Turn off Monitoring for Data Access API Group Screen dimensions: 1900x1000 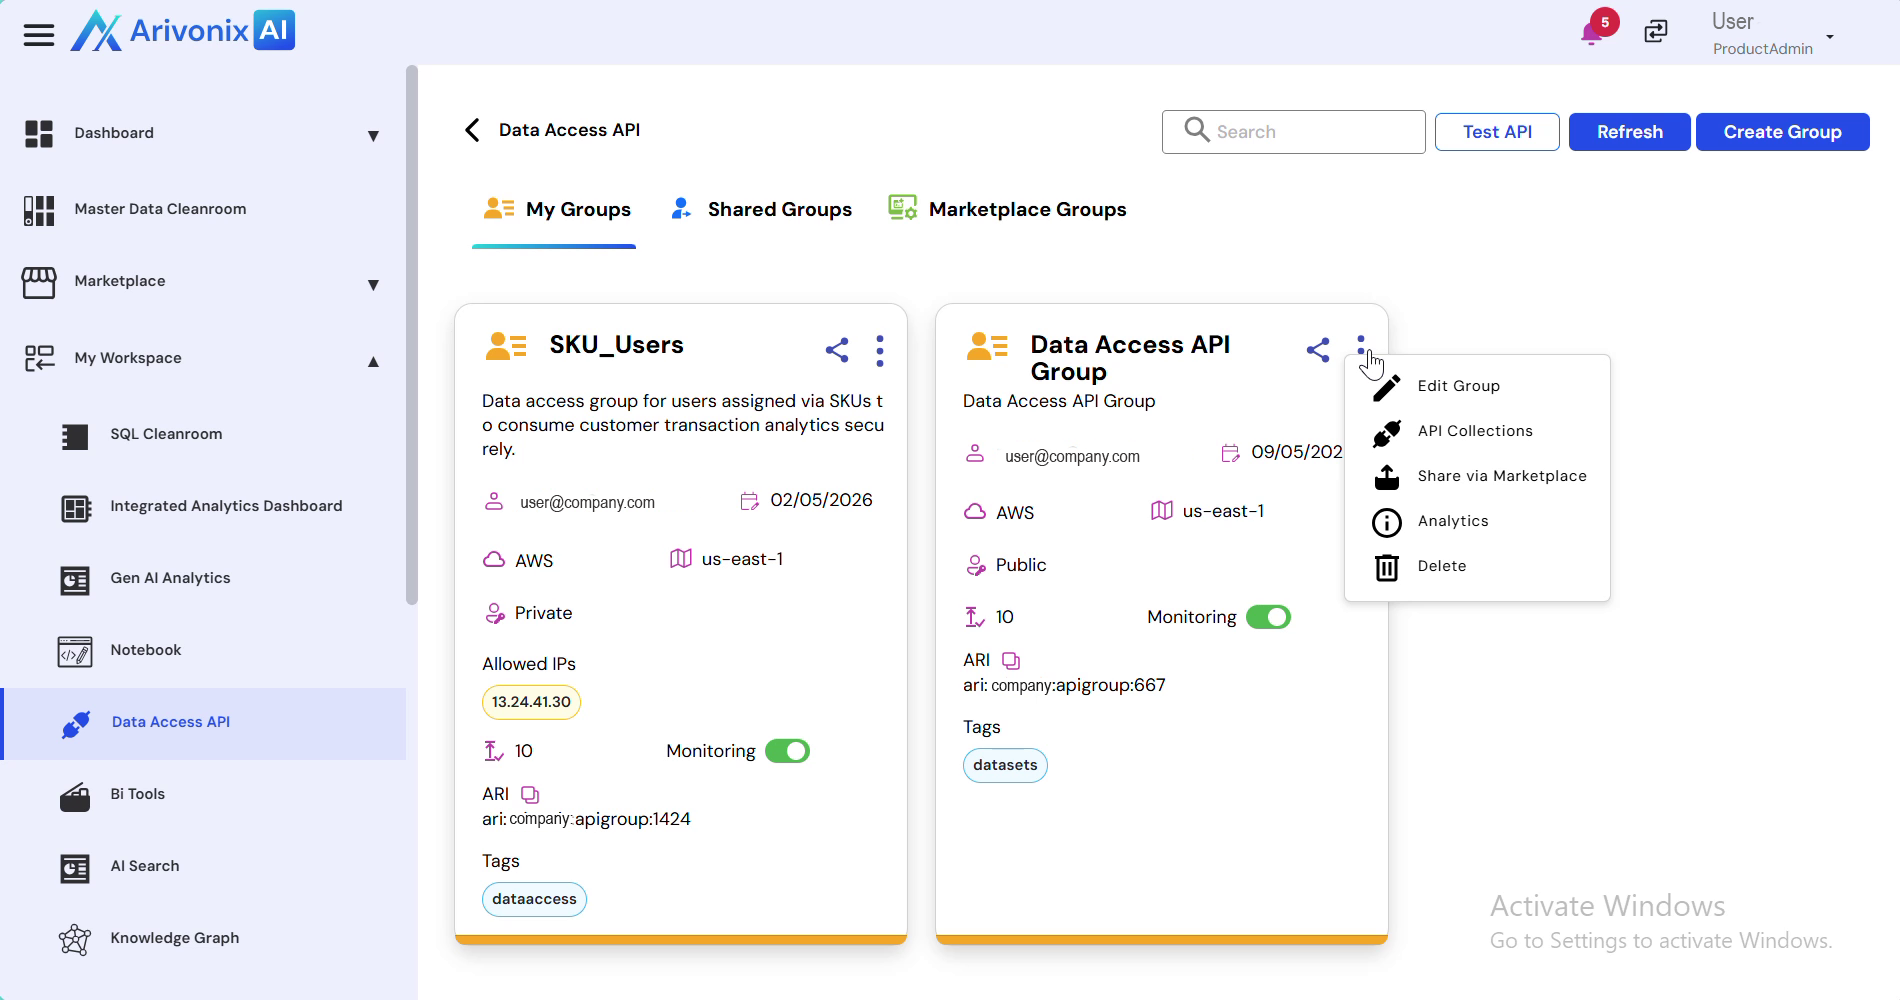(1268, 617)
